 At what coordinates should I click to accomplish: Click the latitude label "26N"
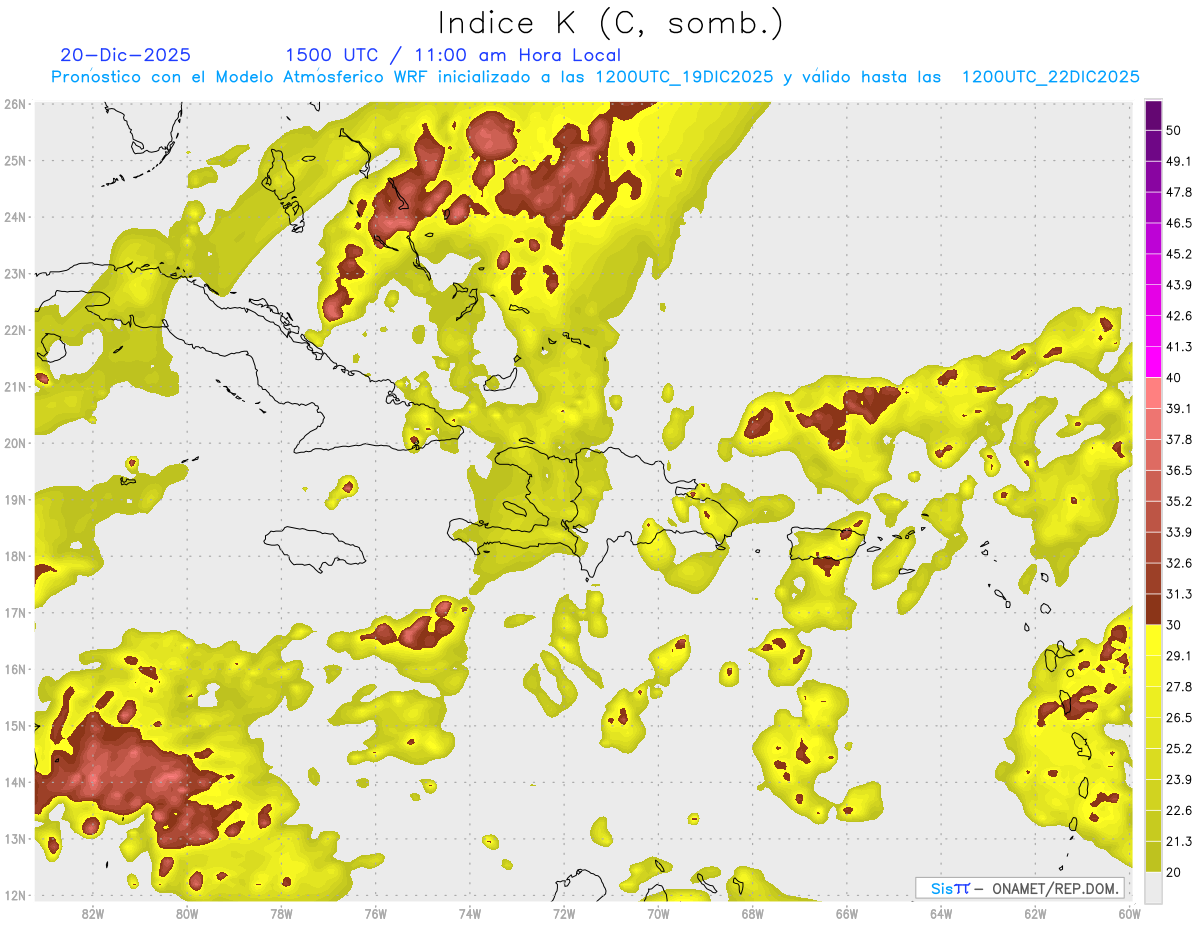(x=15, y=104)
